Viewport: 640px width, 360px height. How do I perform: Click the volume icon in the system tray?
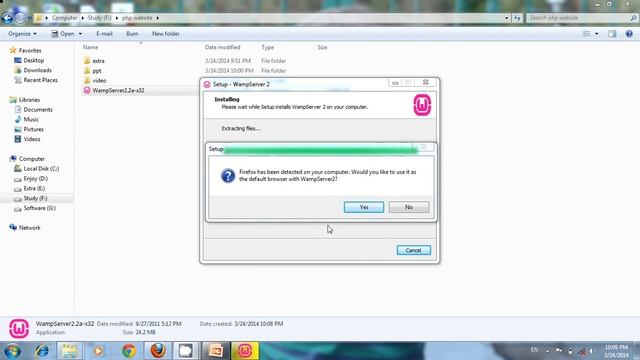pos(591,351)
